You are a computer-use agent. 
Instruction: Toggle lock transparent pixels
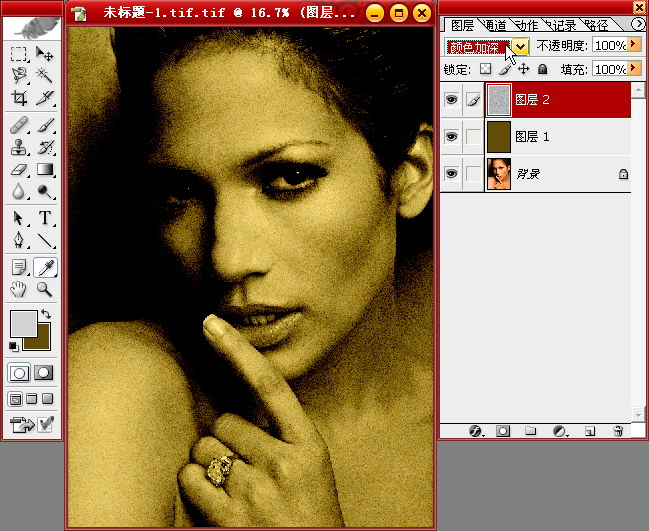click(x=486, y=69)
